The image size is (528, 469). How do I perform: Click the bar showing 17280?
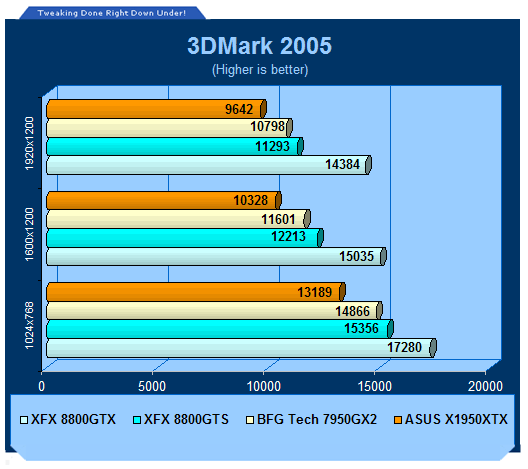coord(241,348)
